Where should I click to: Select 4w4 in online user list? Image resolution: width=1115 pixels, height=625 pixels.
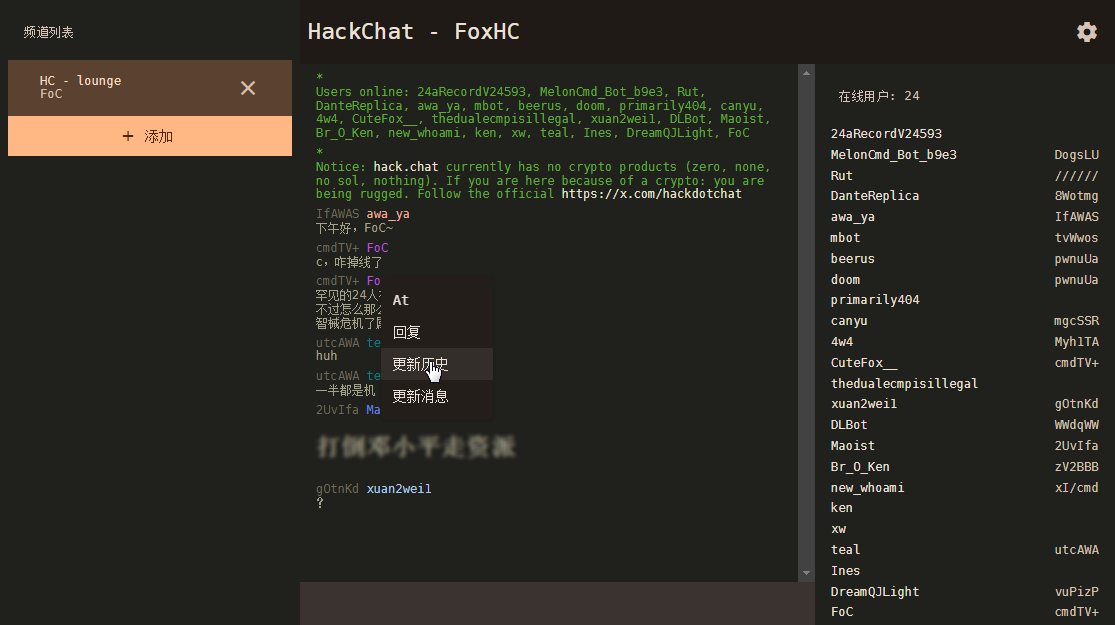tap(841, 342)
